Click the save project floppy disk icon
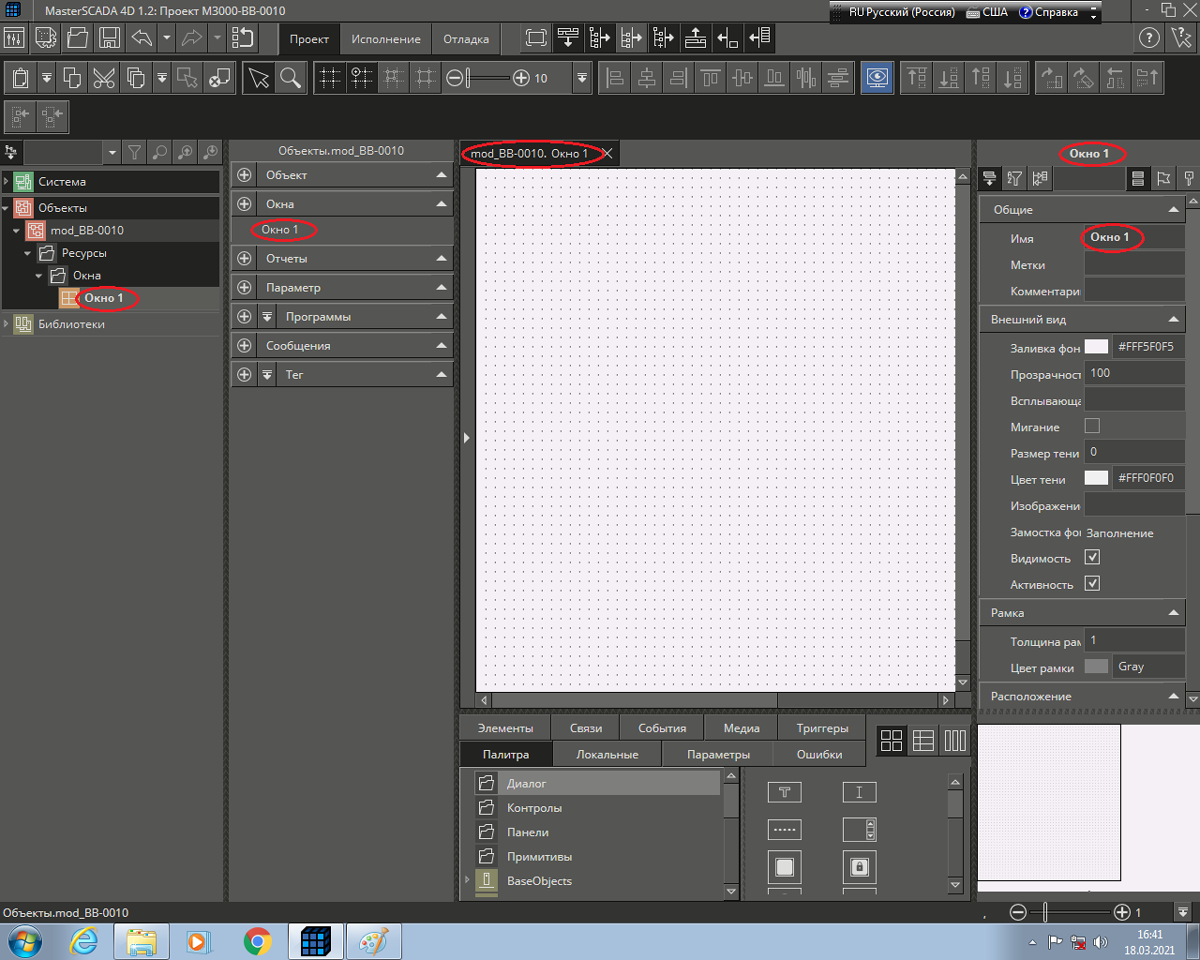 tap(109, 39)
